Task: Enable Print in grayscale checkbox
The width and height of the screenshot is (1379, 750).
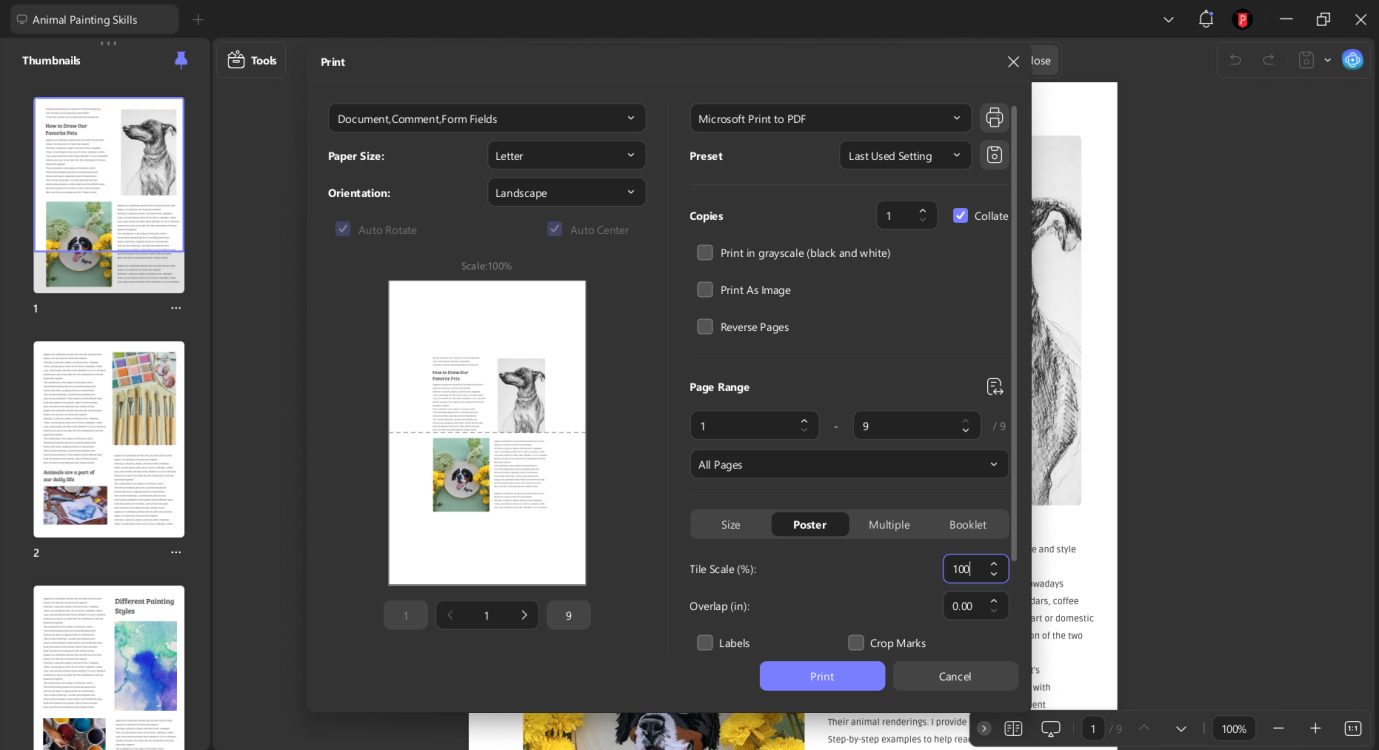Action: [705, 253]
